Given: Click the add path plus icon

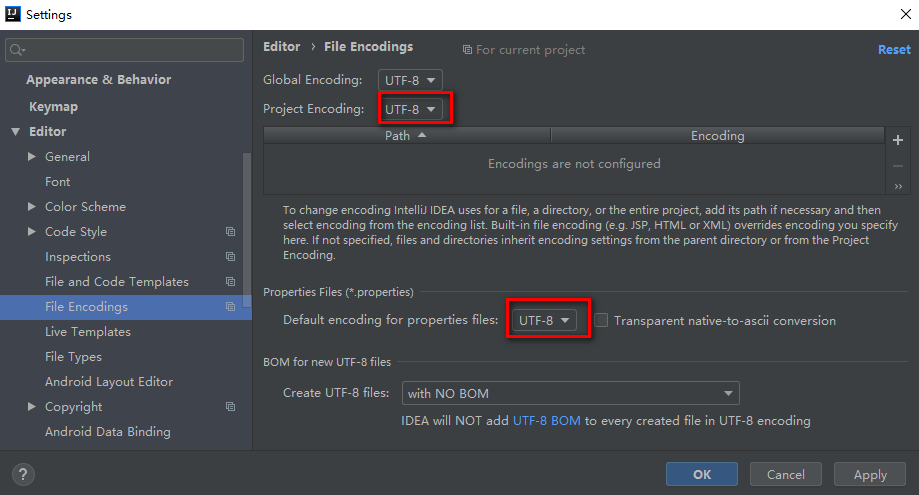Looking at the screenshot, I should point(898,141).
